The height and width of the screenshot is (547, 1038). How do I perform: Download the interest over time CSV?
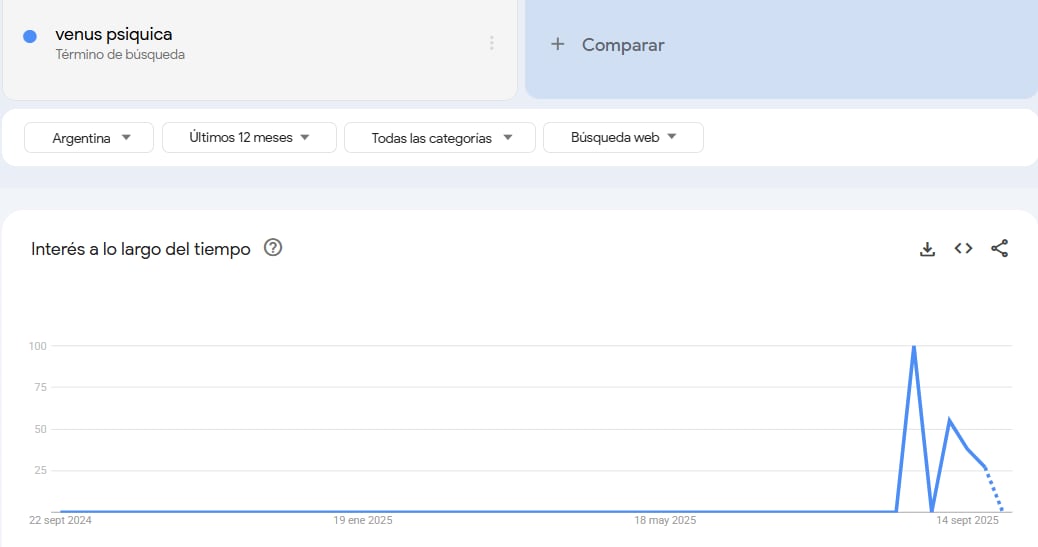[x=927, y=249]
